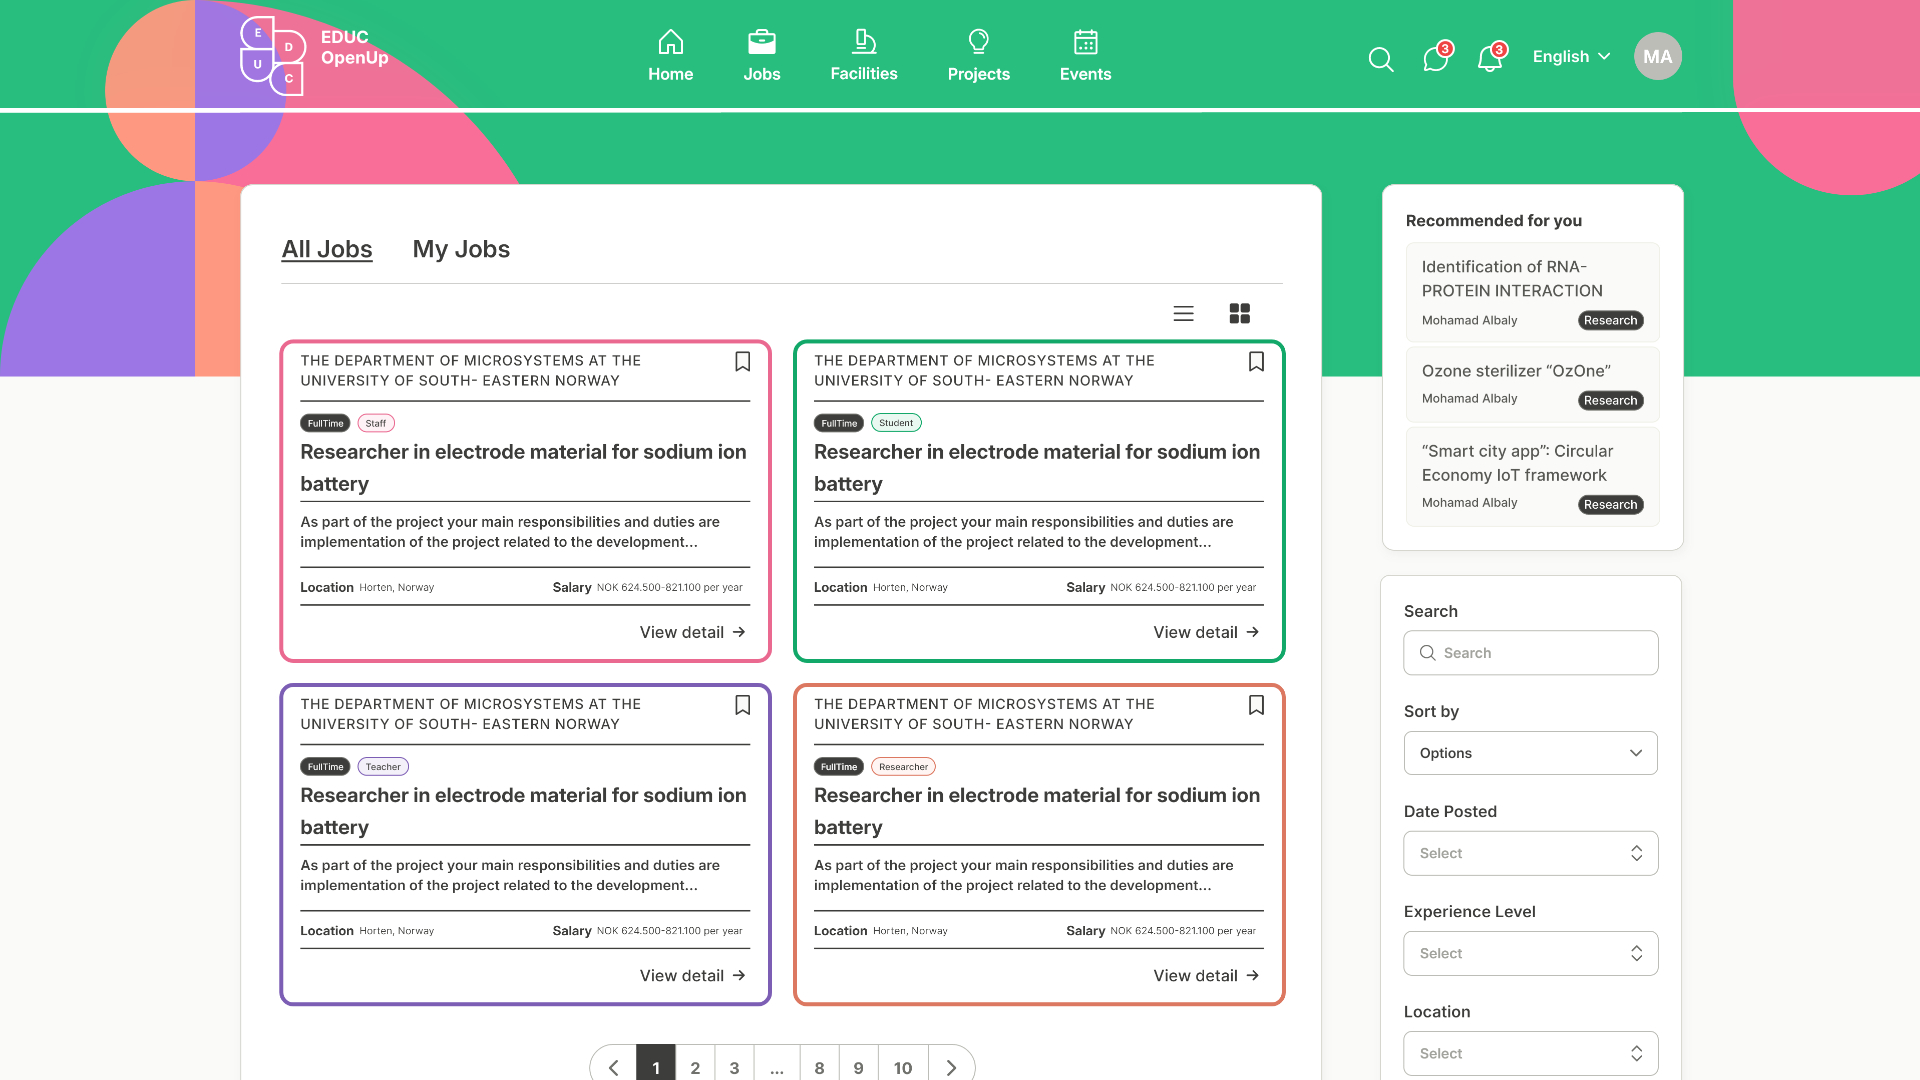Switch to grid view layout
The width and height of the screenshot is (1920, 1080).
point(1239,314)
